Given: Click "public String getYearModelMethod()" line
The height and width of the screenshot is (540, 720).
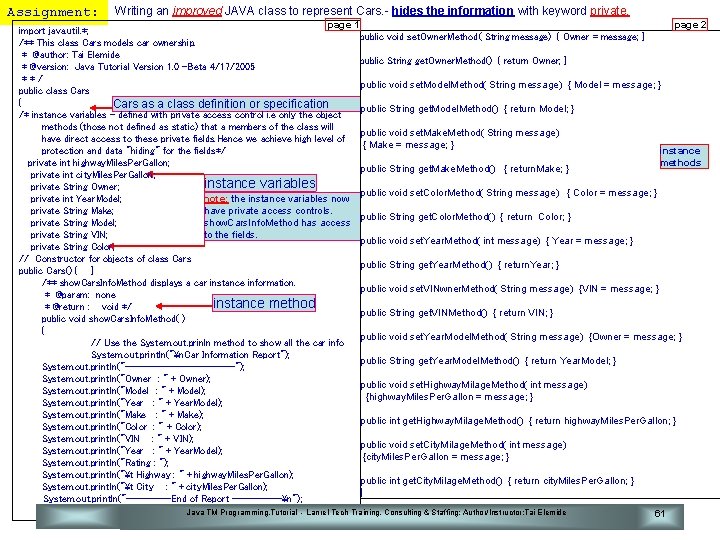Looking at the screenshot, I should pos(489,361).
